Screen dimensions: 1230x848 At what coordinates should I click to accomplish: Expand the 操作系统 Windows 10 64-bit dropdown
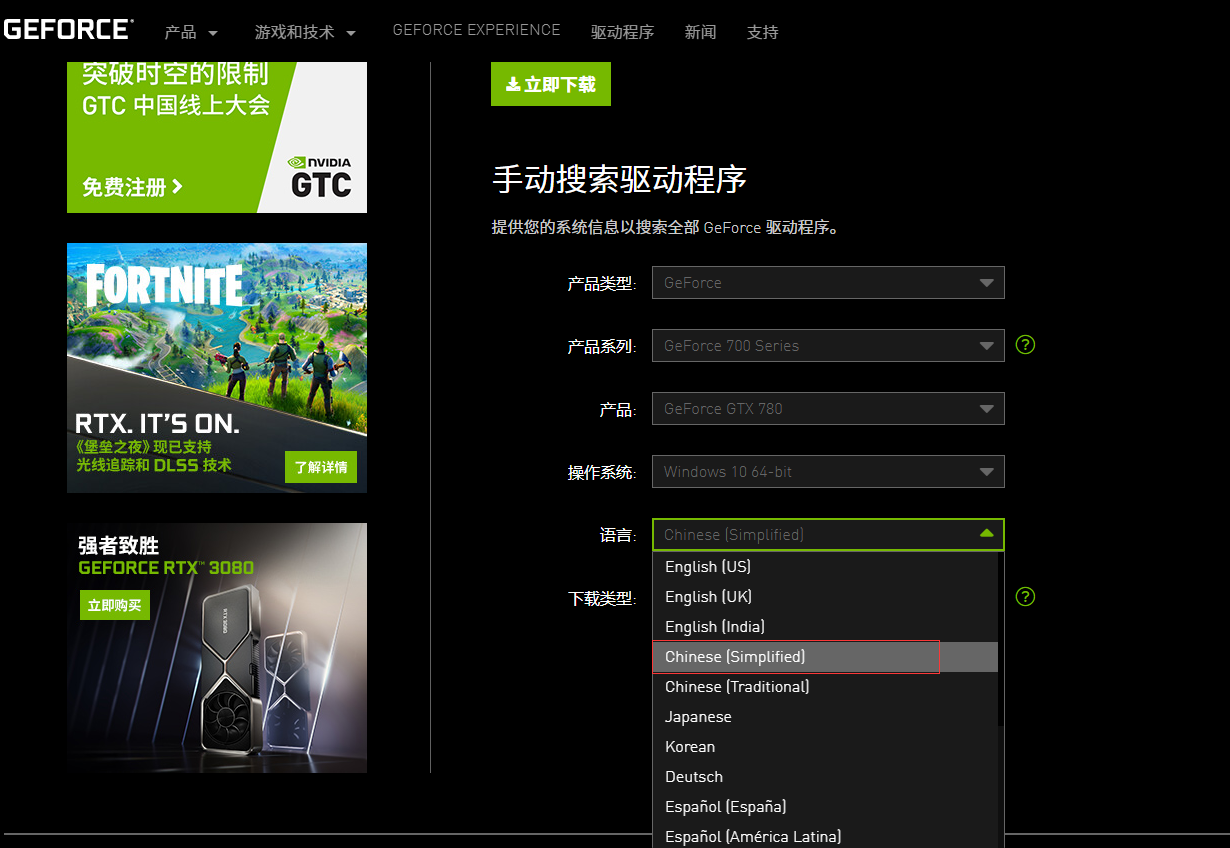pyautogui.click(x=828, y=471)
